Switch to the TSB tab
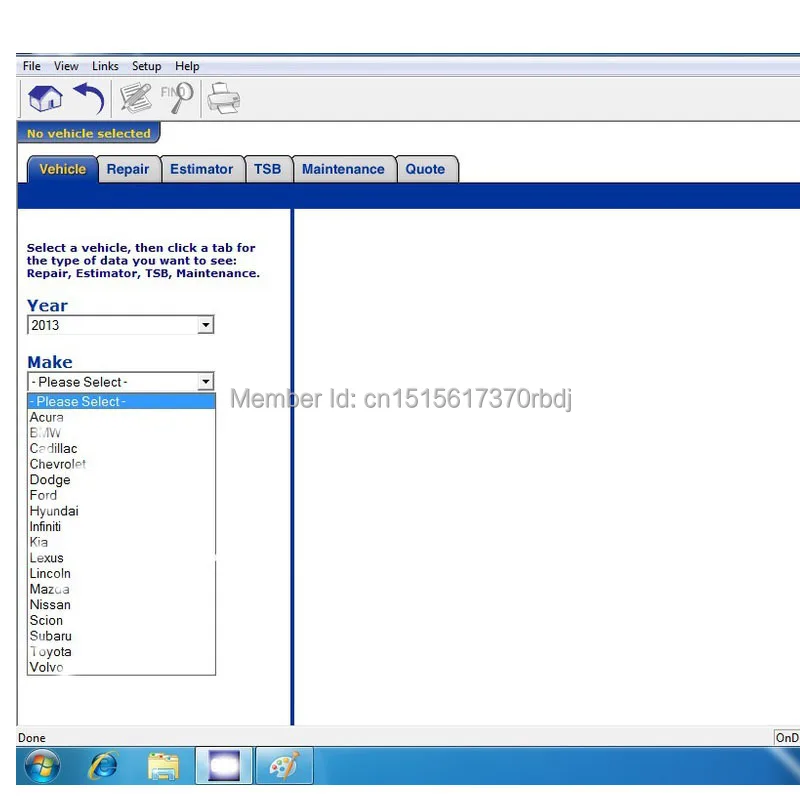 pos(268,169)
